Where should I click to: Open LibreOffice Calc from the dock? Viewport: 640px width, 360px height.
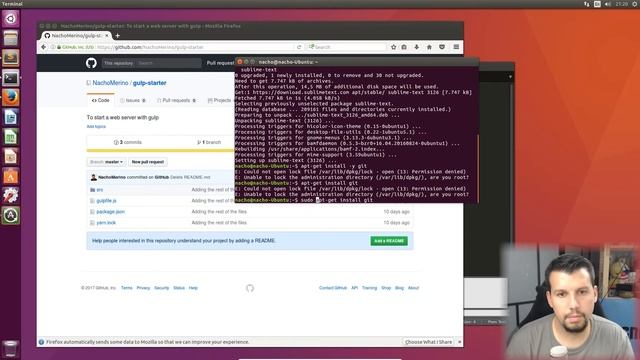11,137
